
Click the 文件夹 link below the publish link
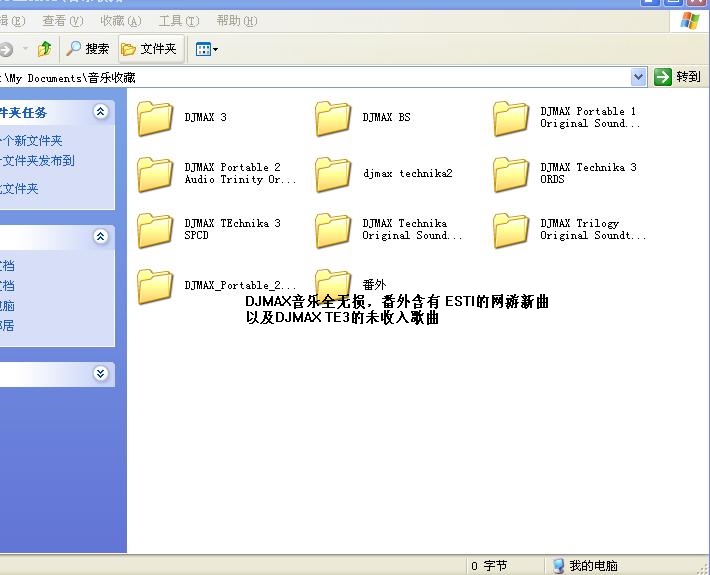coord(19,188)
